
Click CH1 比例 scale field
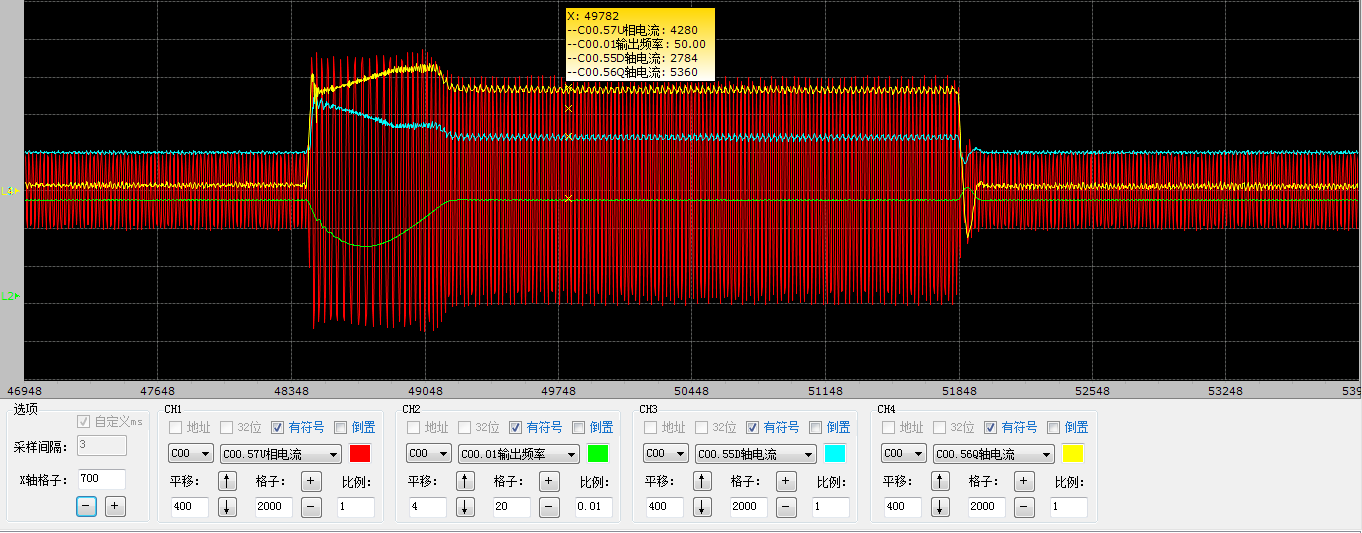(x=356, y=507)
